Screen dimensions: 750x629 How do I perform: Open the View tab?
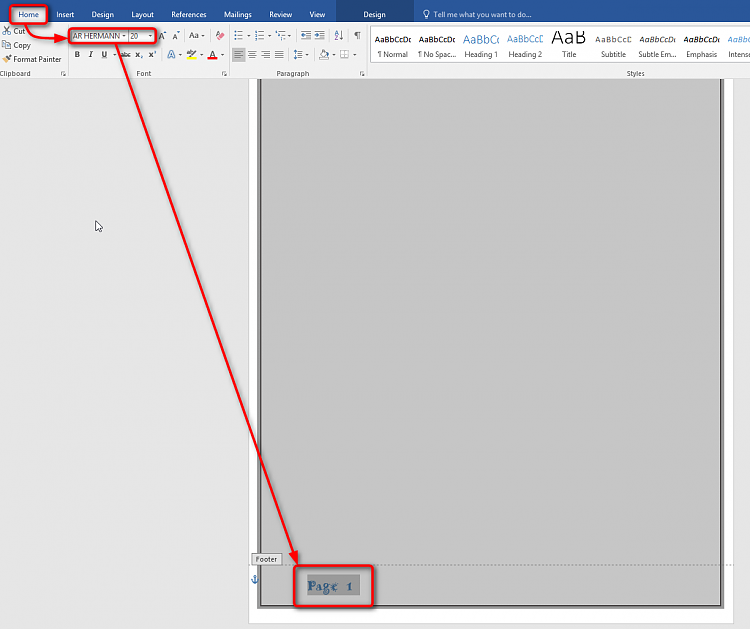point(317,14)
